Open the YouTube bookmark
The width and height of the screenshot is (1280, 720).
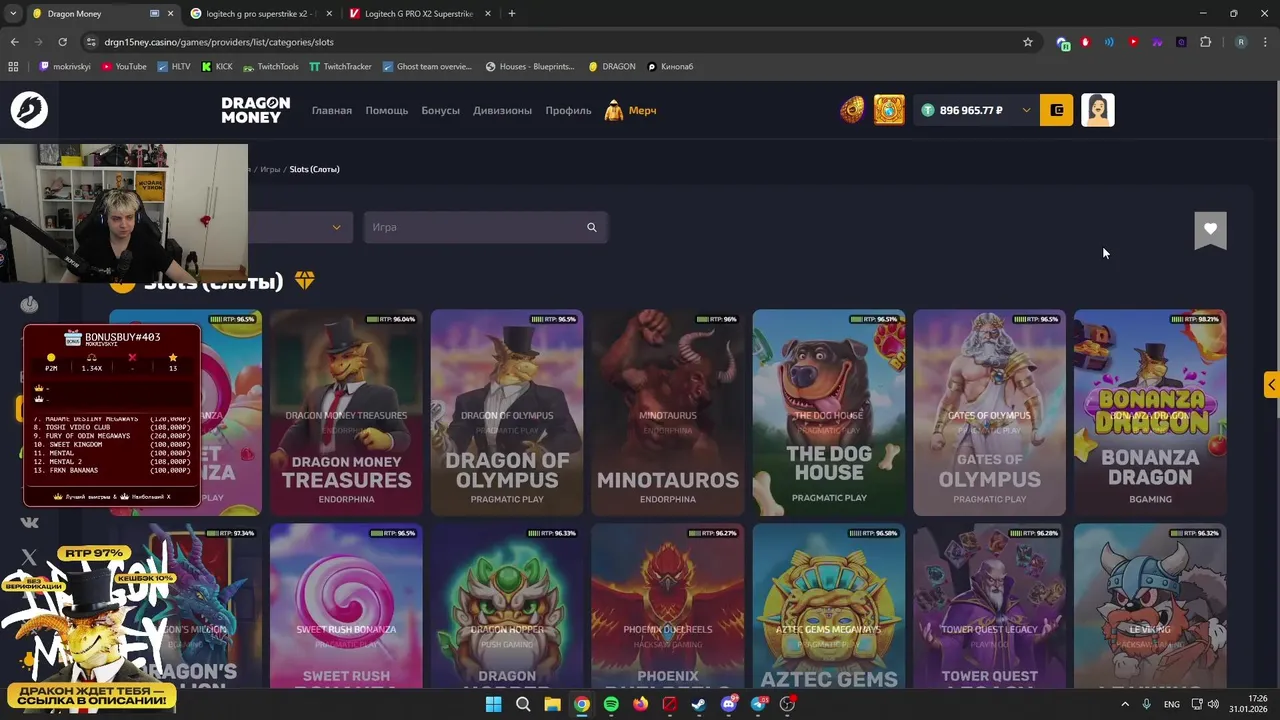(x=124, y=66)
